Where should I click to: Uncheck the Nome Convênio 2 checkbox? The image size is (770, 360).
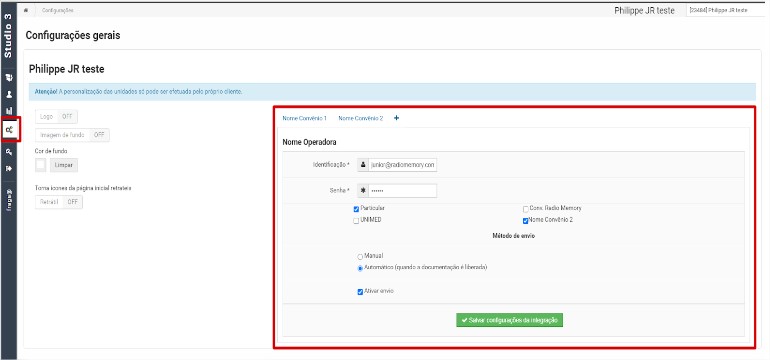(525, 221)
